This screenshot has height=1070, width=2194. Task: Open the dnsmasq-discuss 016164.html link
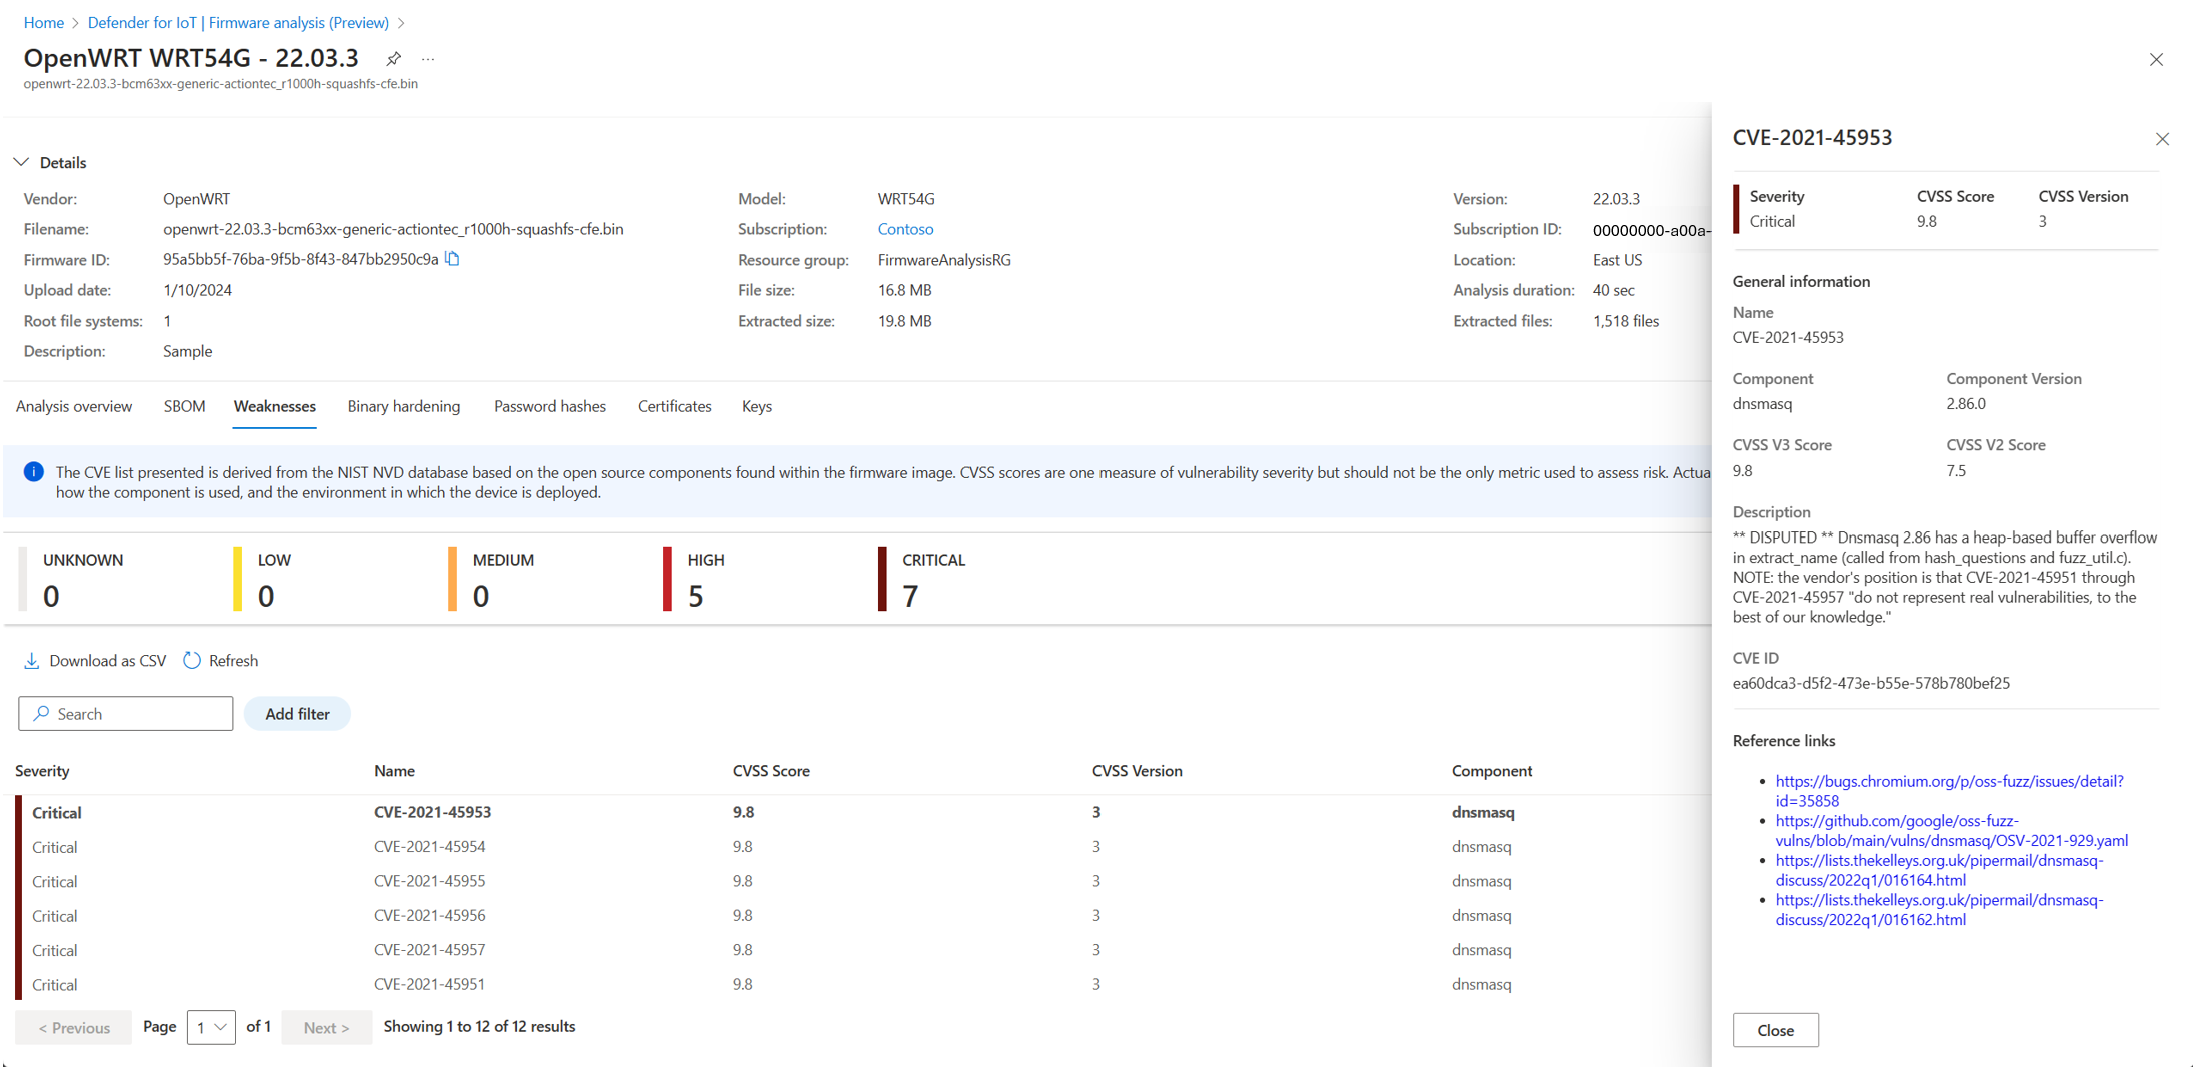(x=1939, y=870)
